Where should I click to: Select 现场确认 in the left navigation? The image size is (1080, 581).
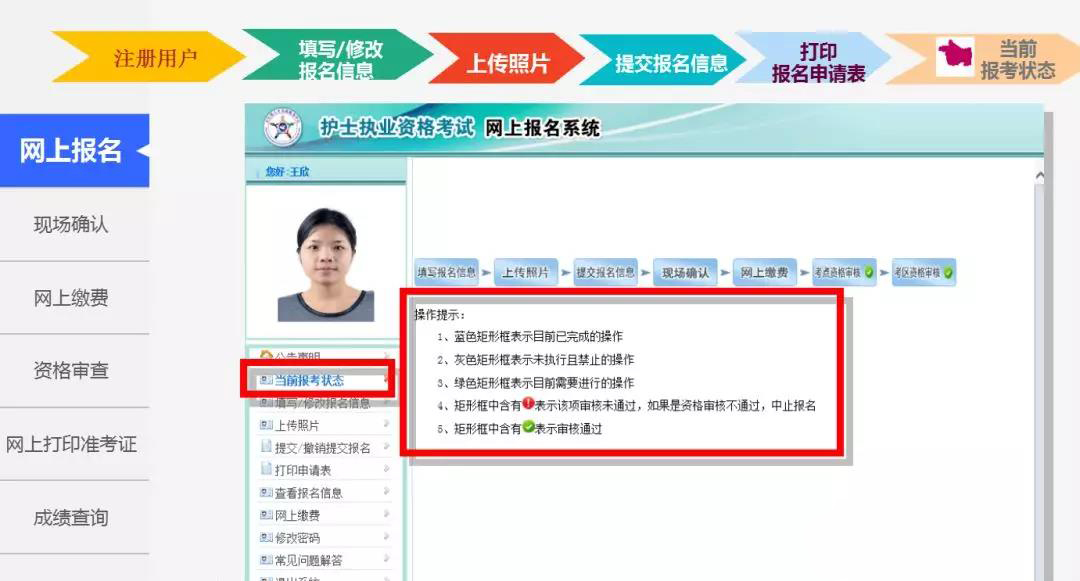[71, 224]
